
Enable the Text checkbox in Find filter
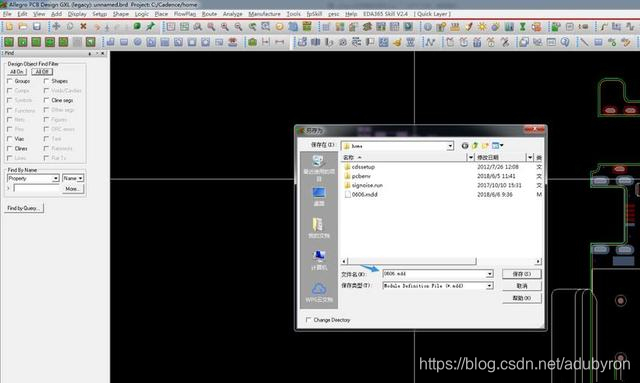pos(46,139)
